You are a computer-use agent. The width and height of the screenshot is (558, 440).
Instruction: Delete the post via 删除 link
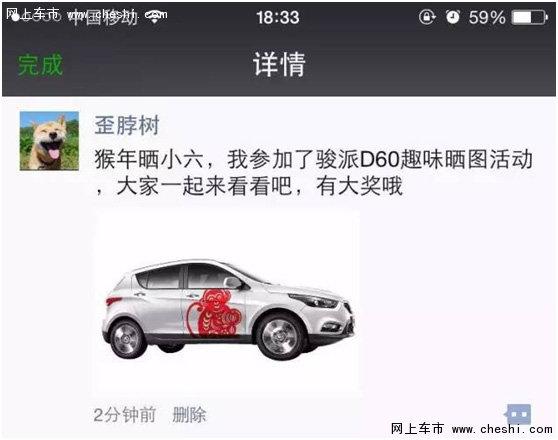pos(189,414)
